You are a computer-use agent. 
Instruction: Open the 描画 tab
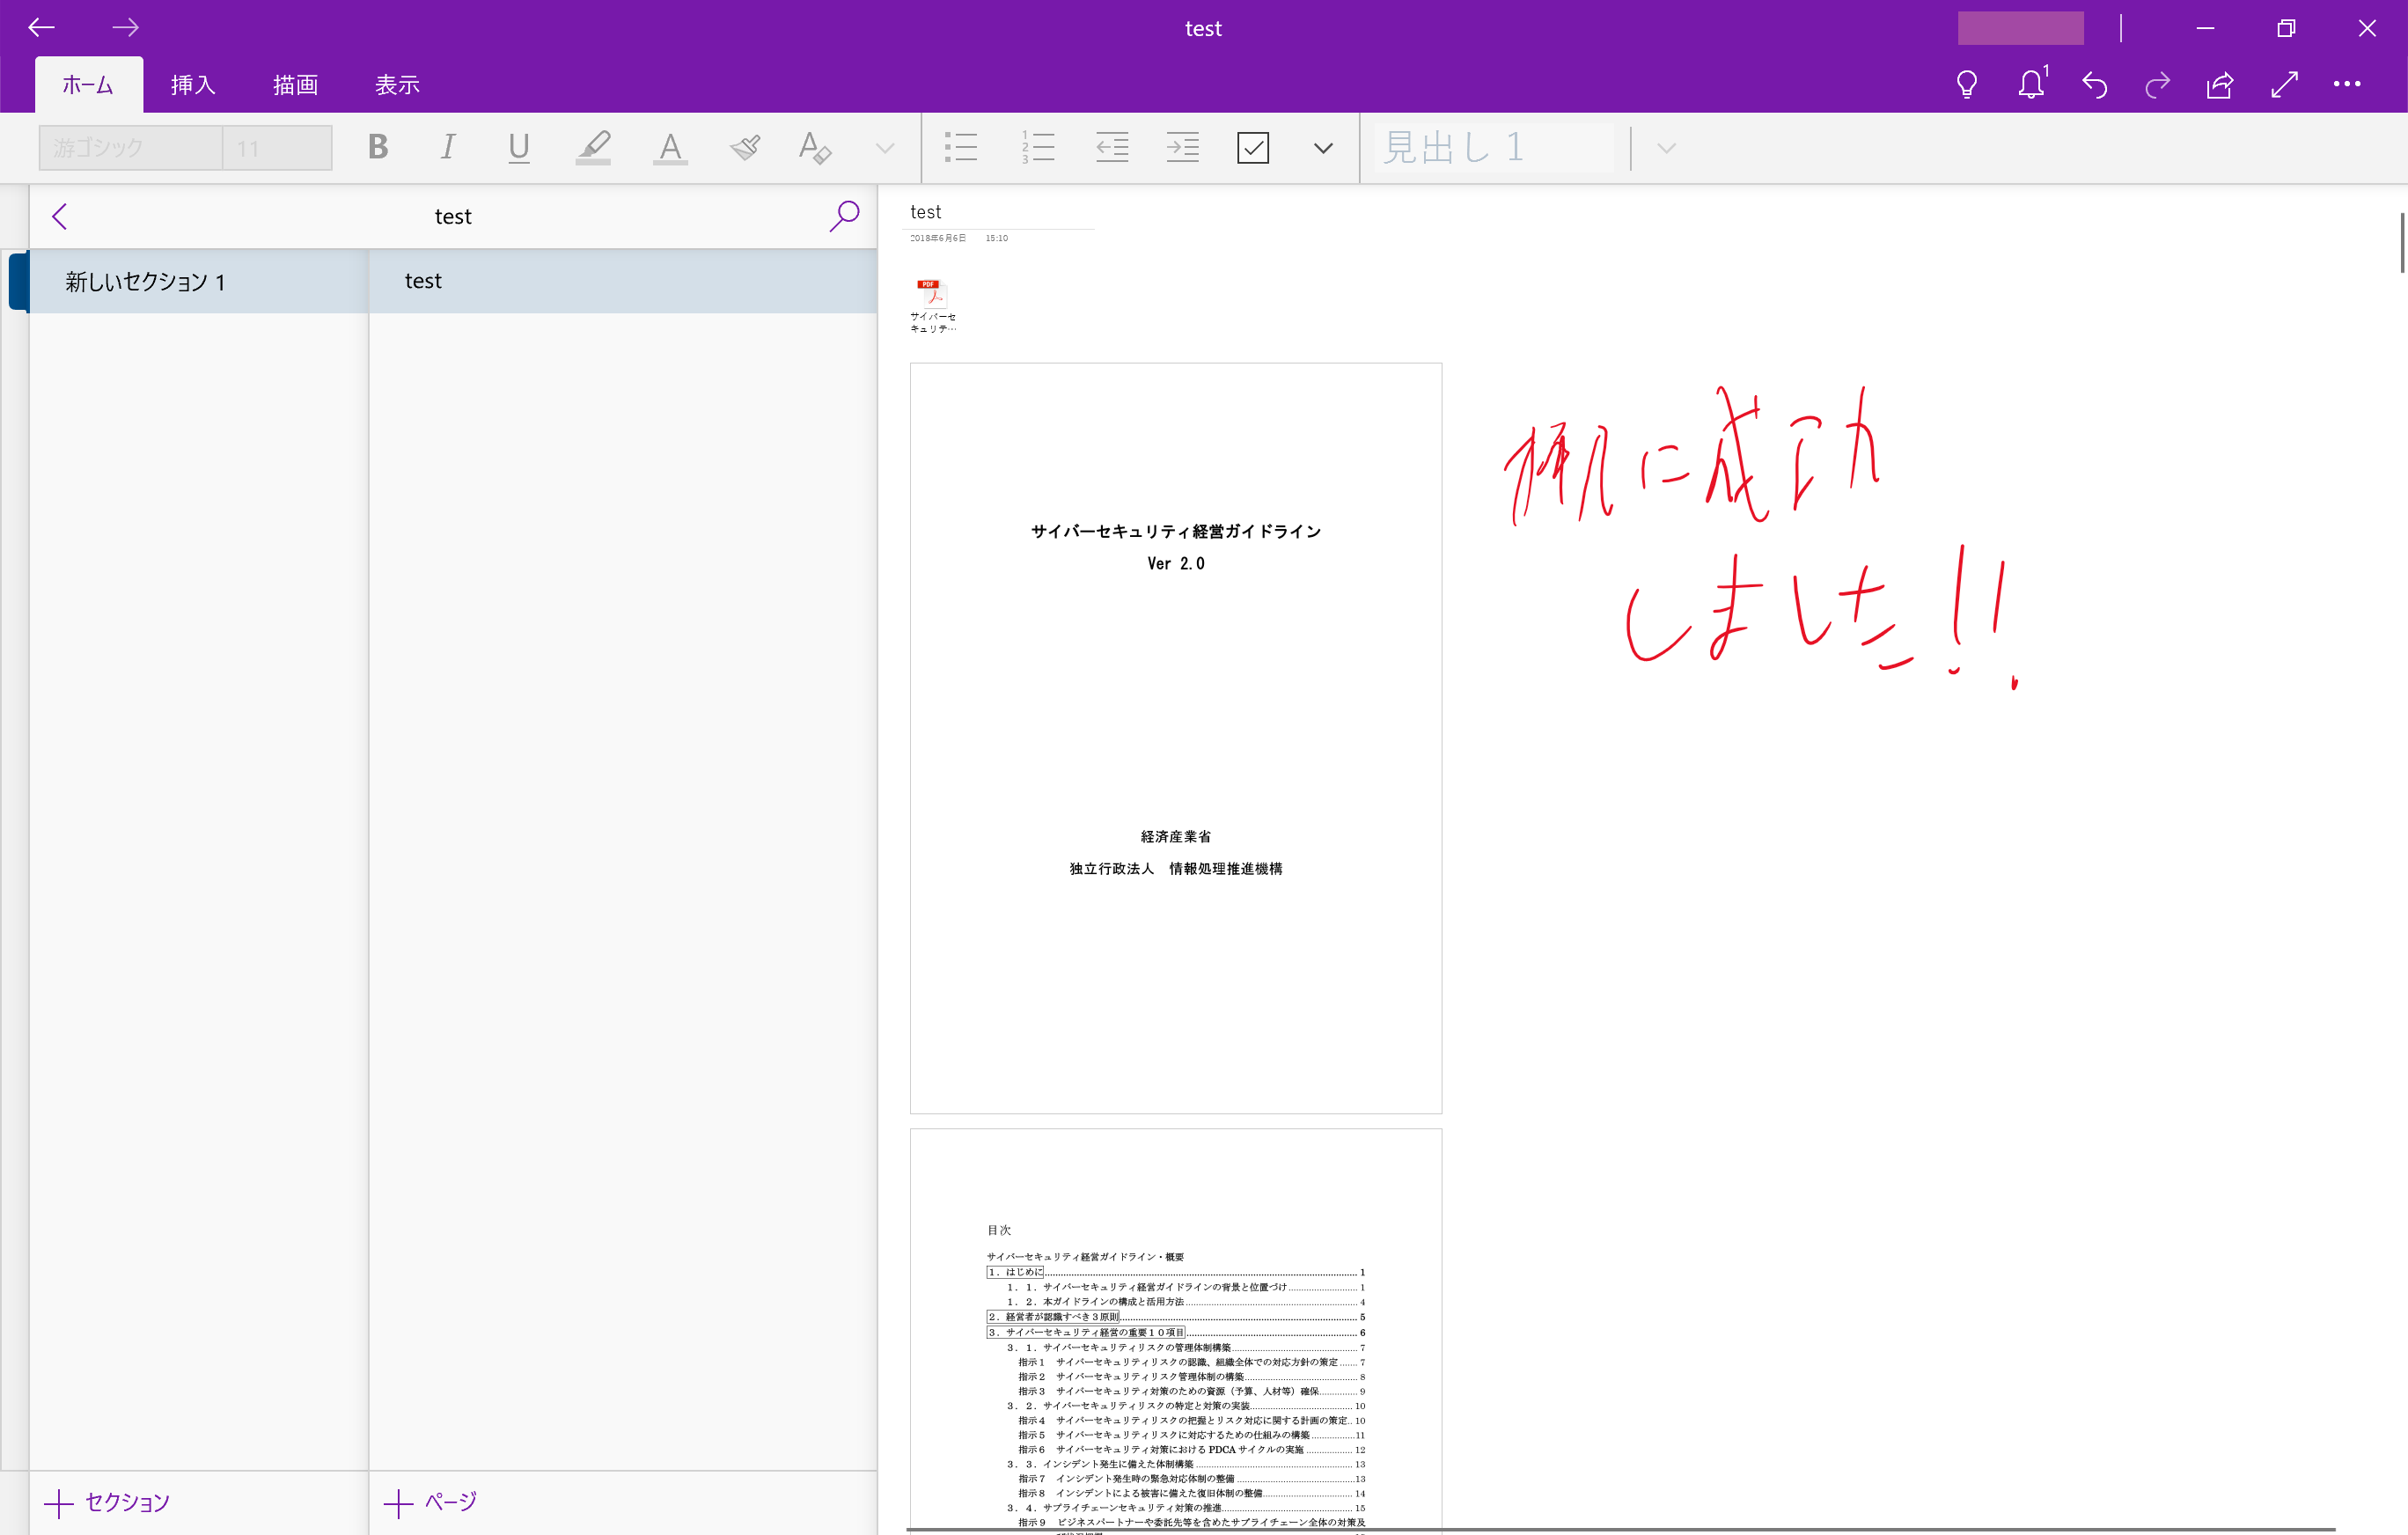[x=294, y=85]
